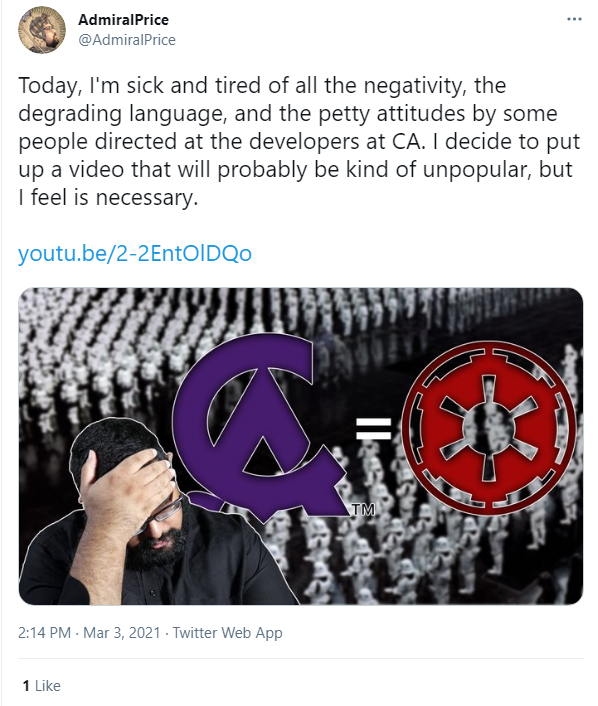
Task: Open the three-dot more options menu
Action: [x=574, y=19]
